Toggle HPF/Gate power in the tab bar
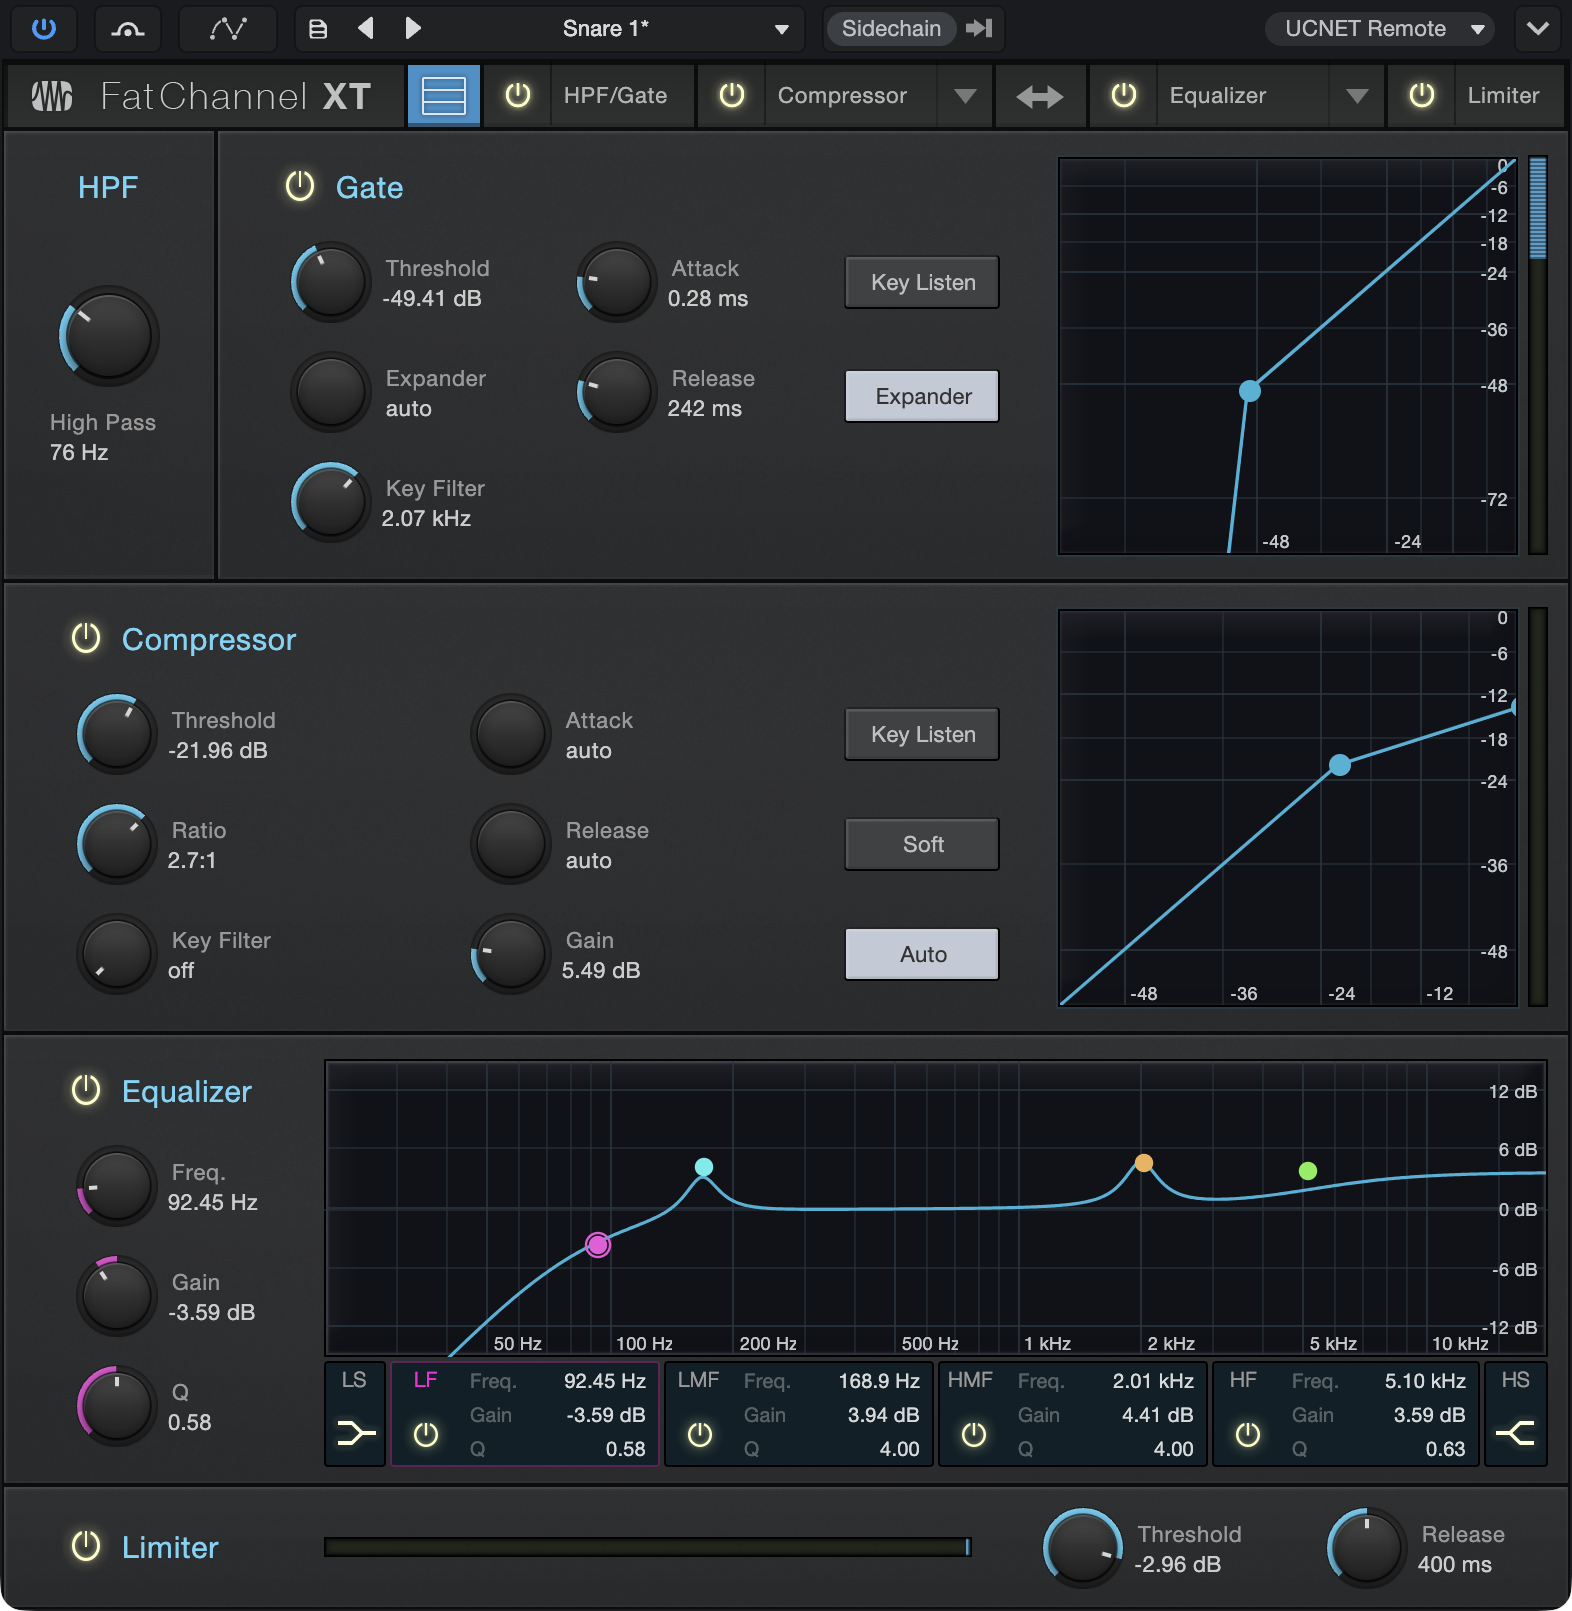 point(518,96)
